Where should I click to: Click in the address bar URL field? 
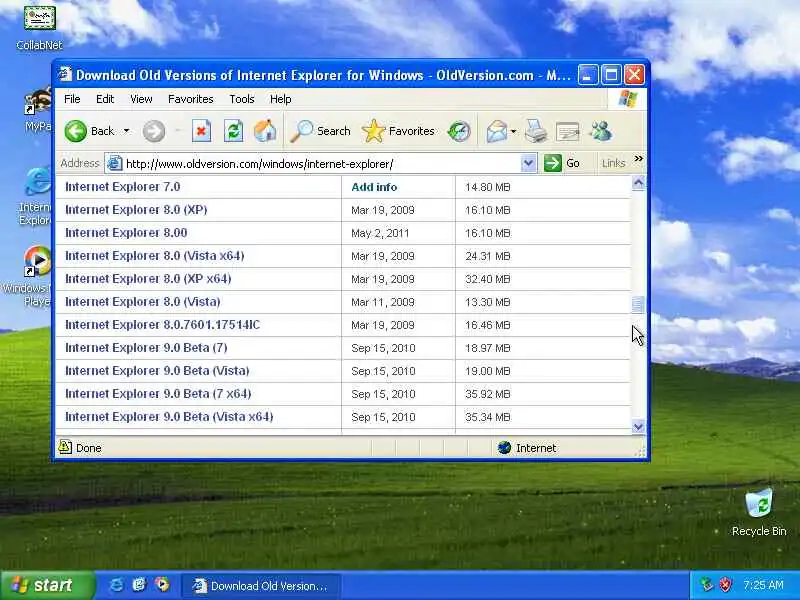(321, 164)
